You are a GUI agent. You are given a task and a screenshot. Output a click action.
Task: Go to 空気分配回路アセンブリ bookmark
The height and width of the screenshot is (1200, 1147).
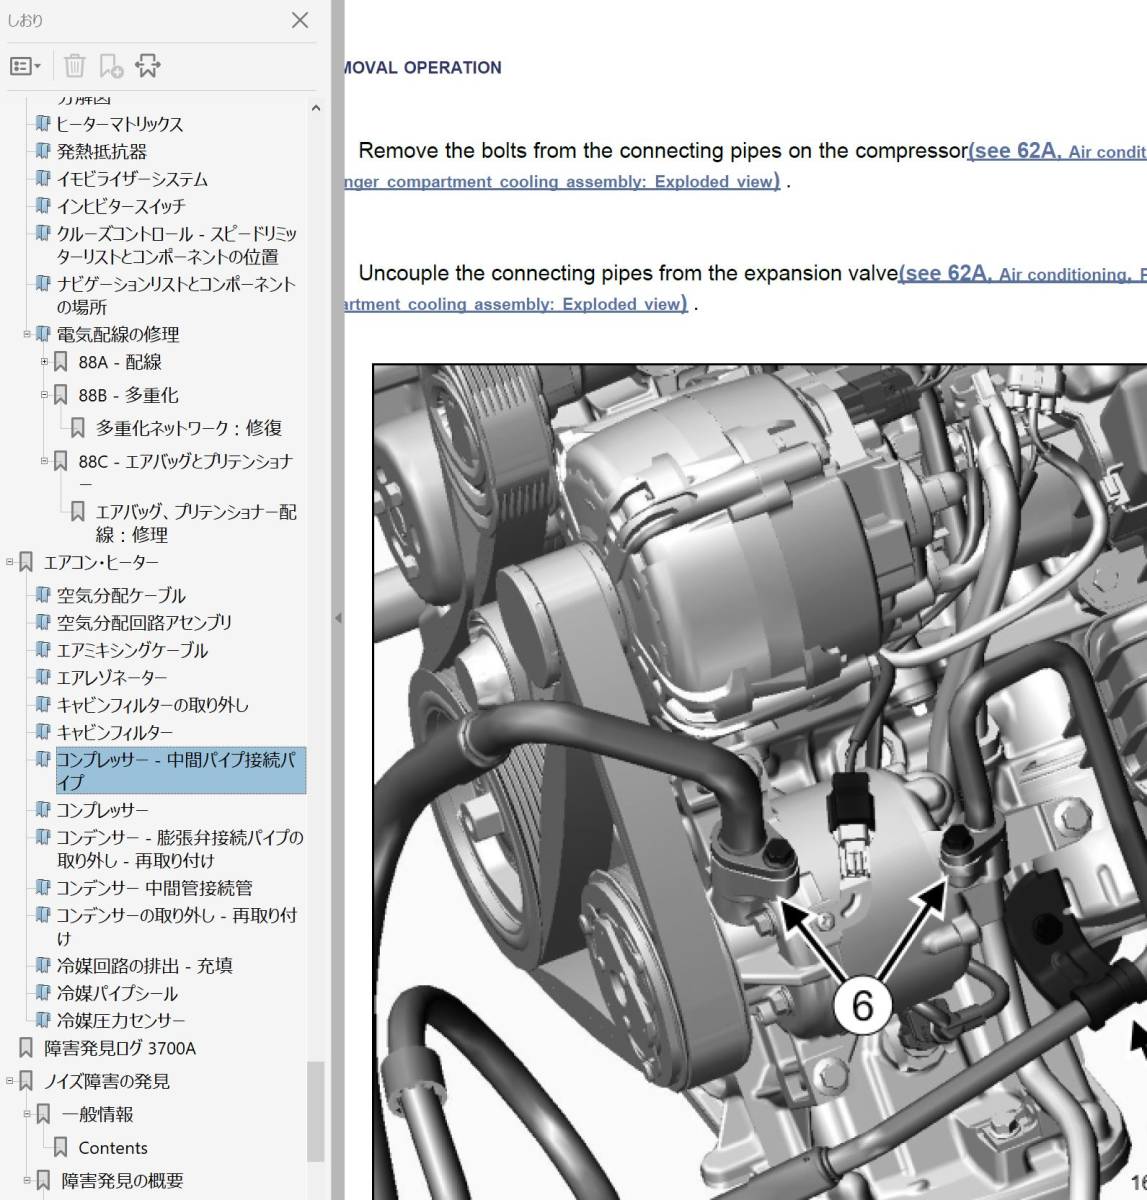click(144, 622)
